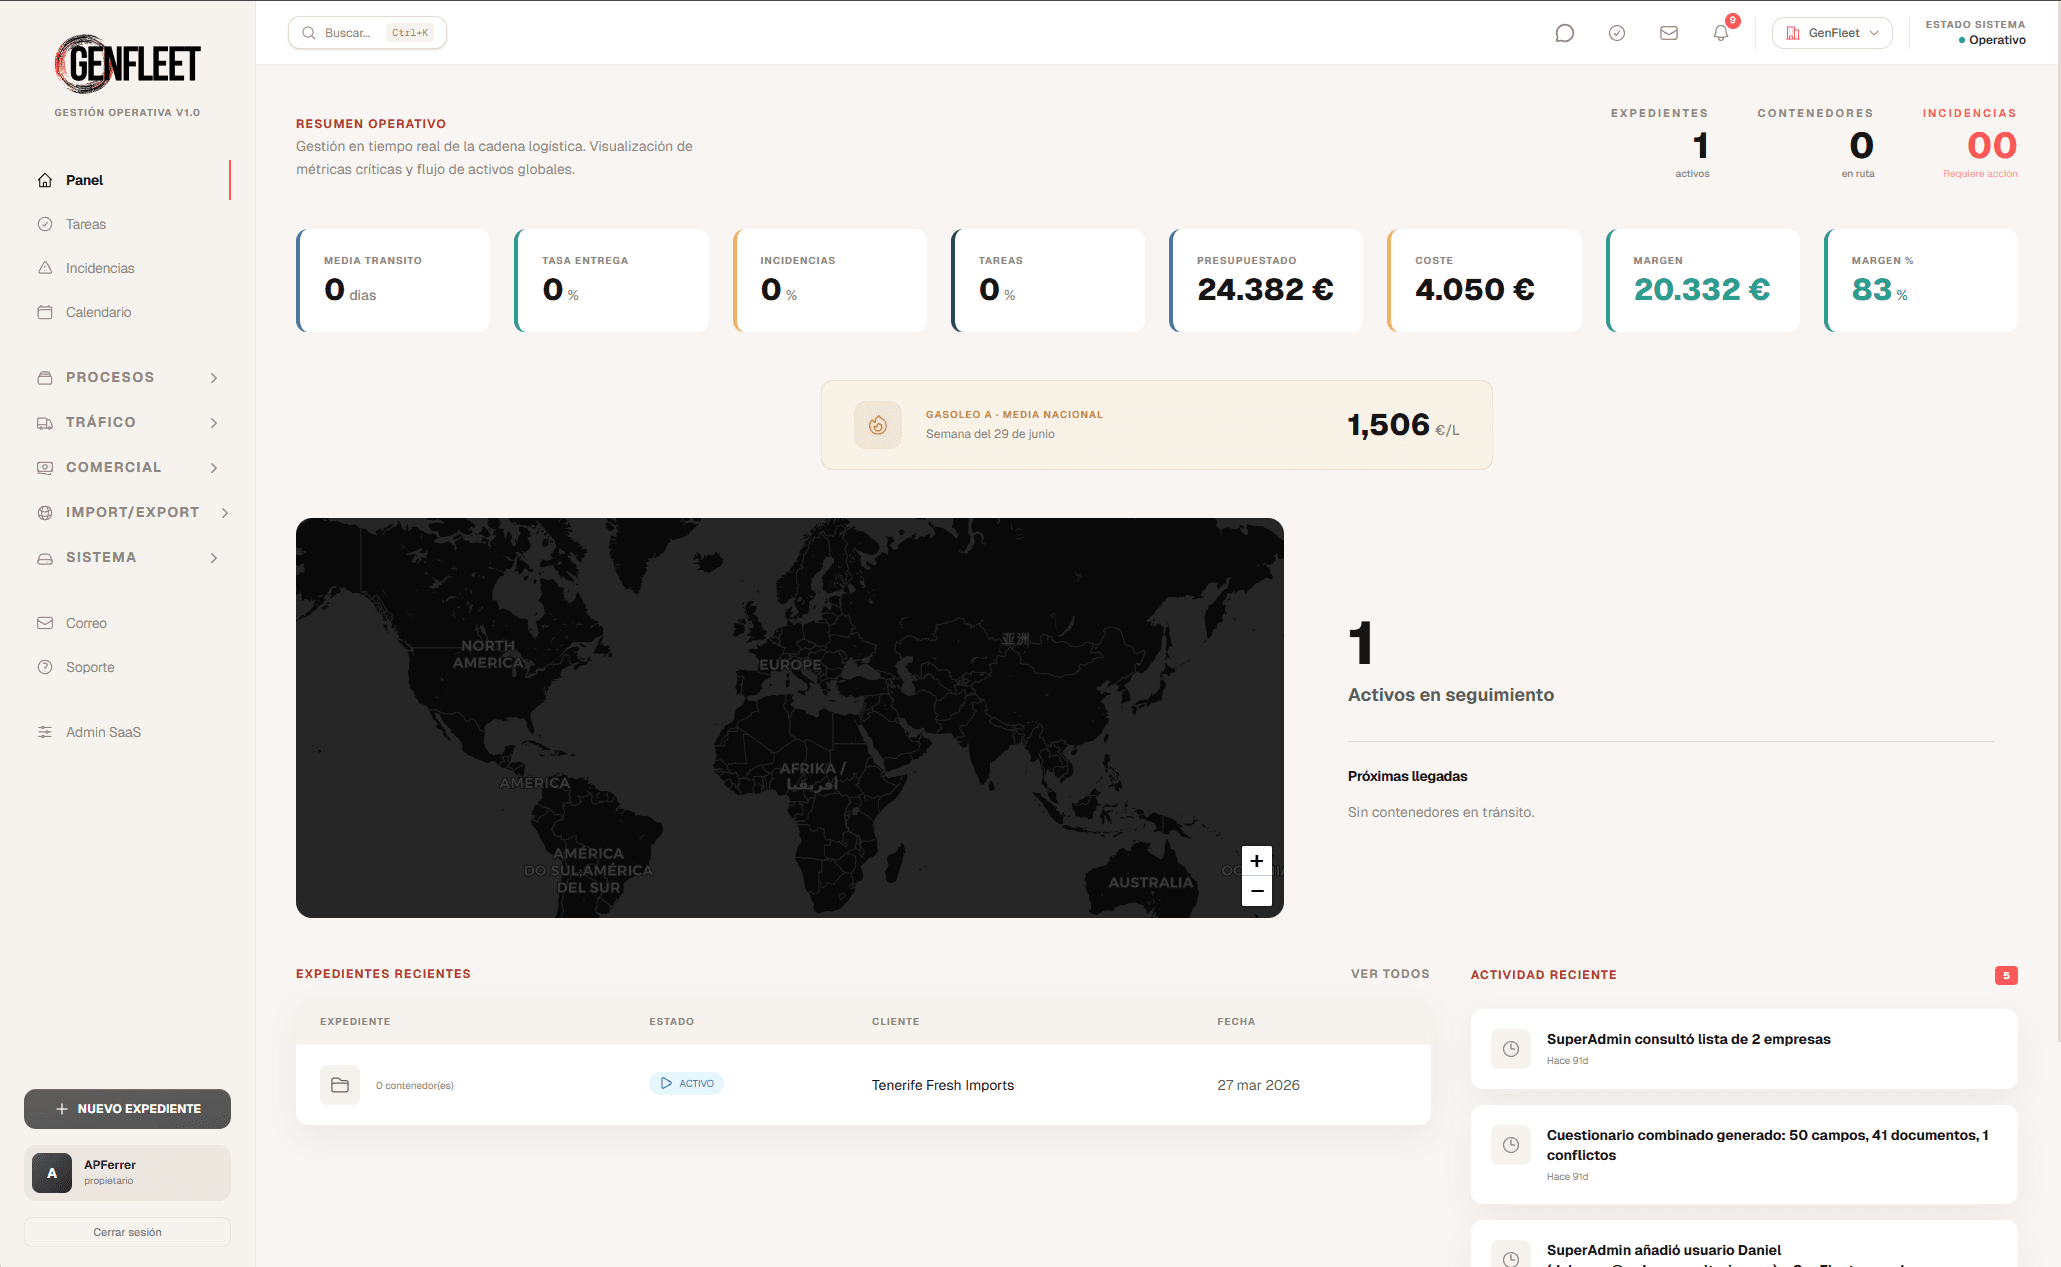The image size is (2061, 1267).
Task: Click the Correo envelope icon in sidebar
Action: 45,623
